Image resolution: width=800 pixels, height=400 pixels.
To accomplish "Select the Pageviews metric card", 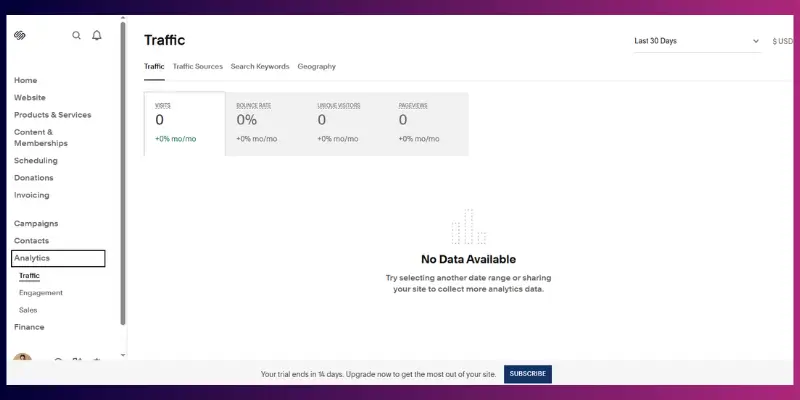I will (428, 124).
